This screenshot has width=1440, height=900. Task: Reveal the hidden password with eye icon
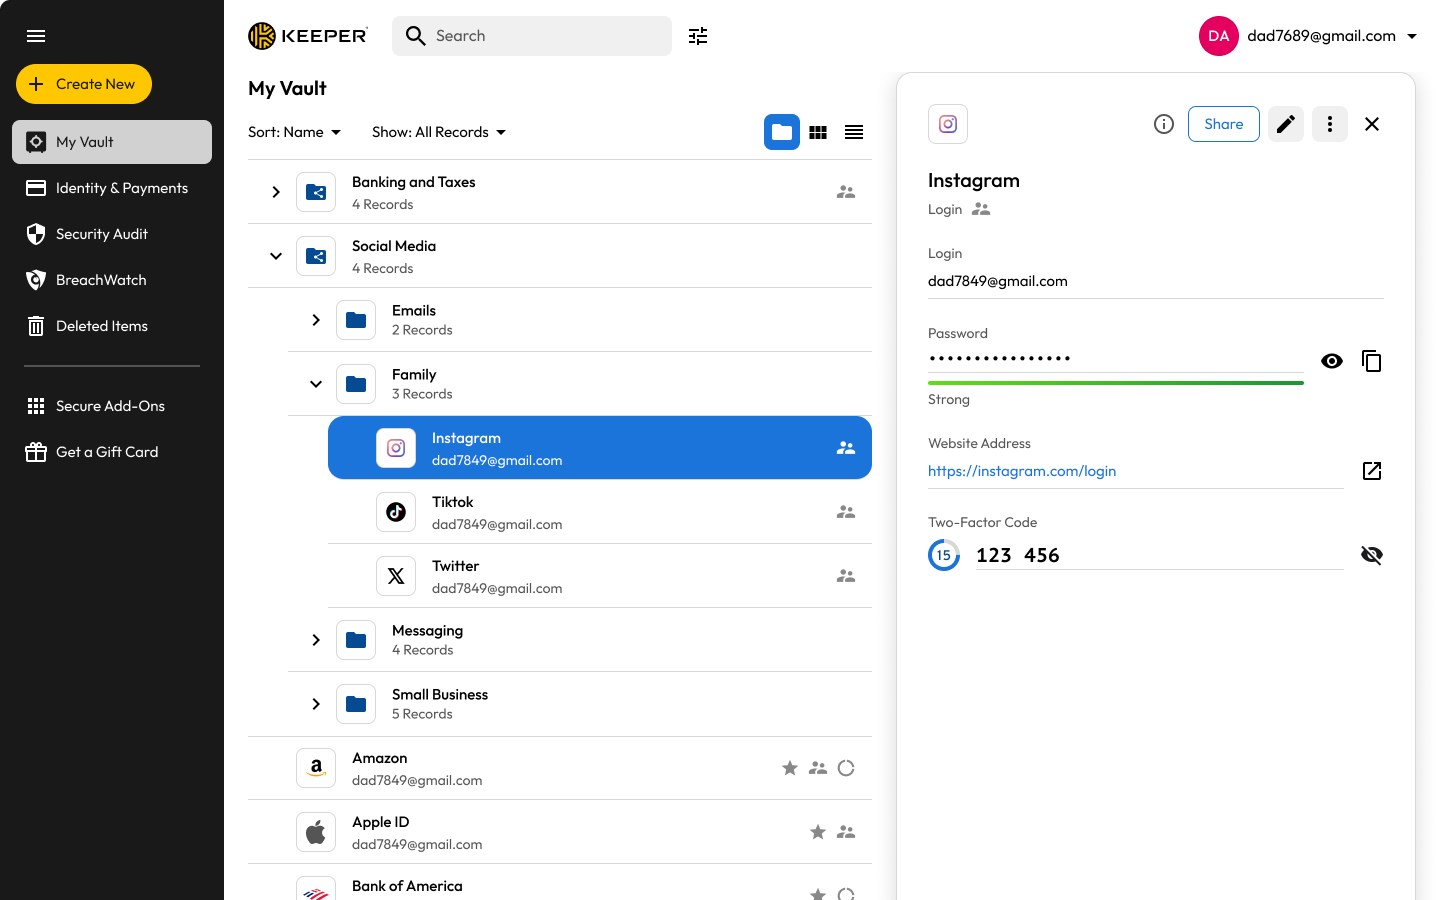point(1332,361)
